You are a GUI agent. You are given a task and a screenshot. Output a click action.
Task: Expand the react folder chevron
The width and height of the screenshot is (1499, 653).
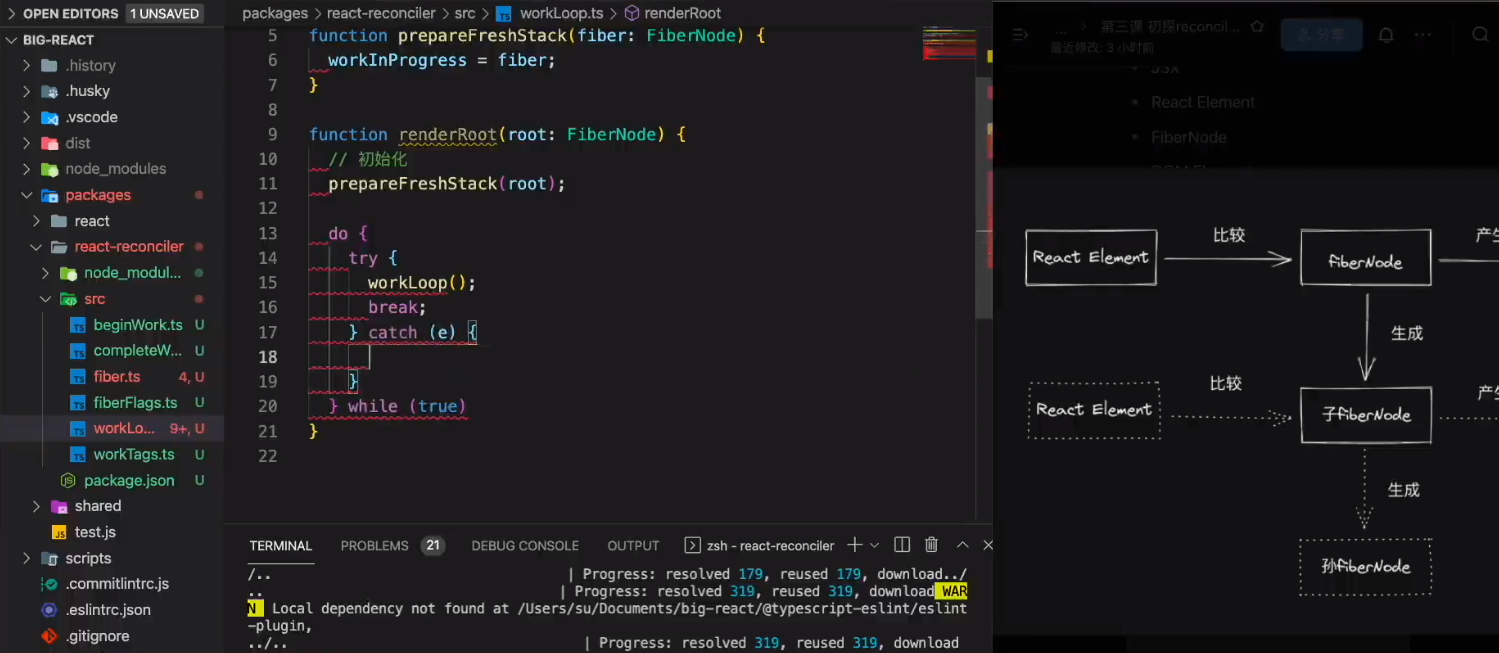pyautogui.click(x=36, y=221)
